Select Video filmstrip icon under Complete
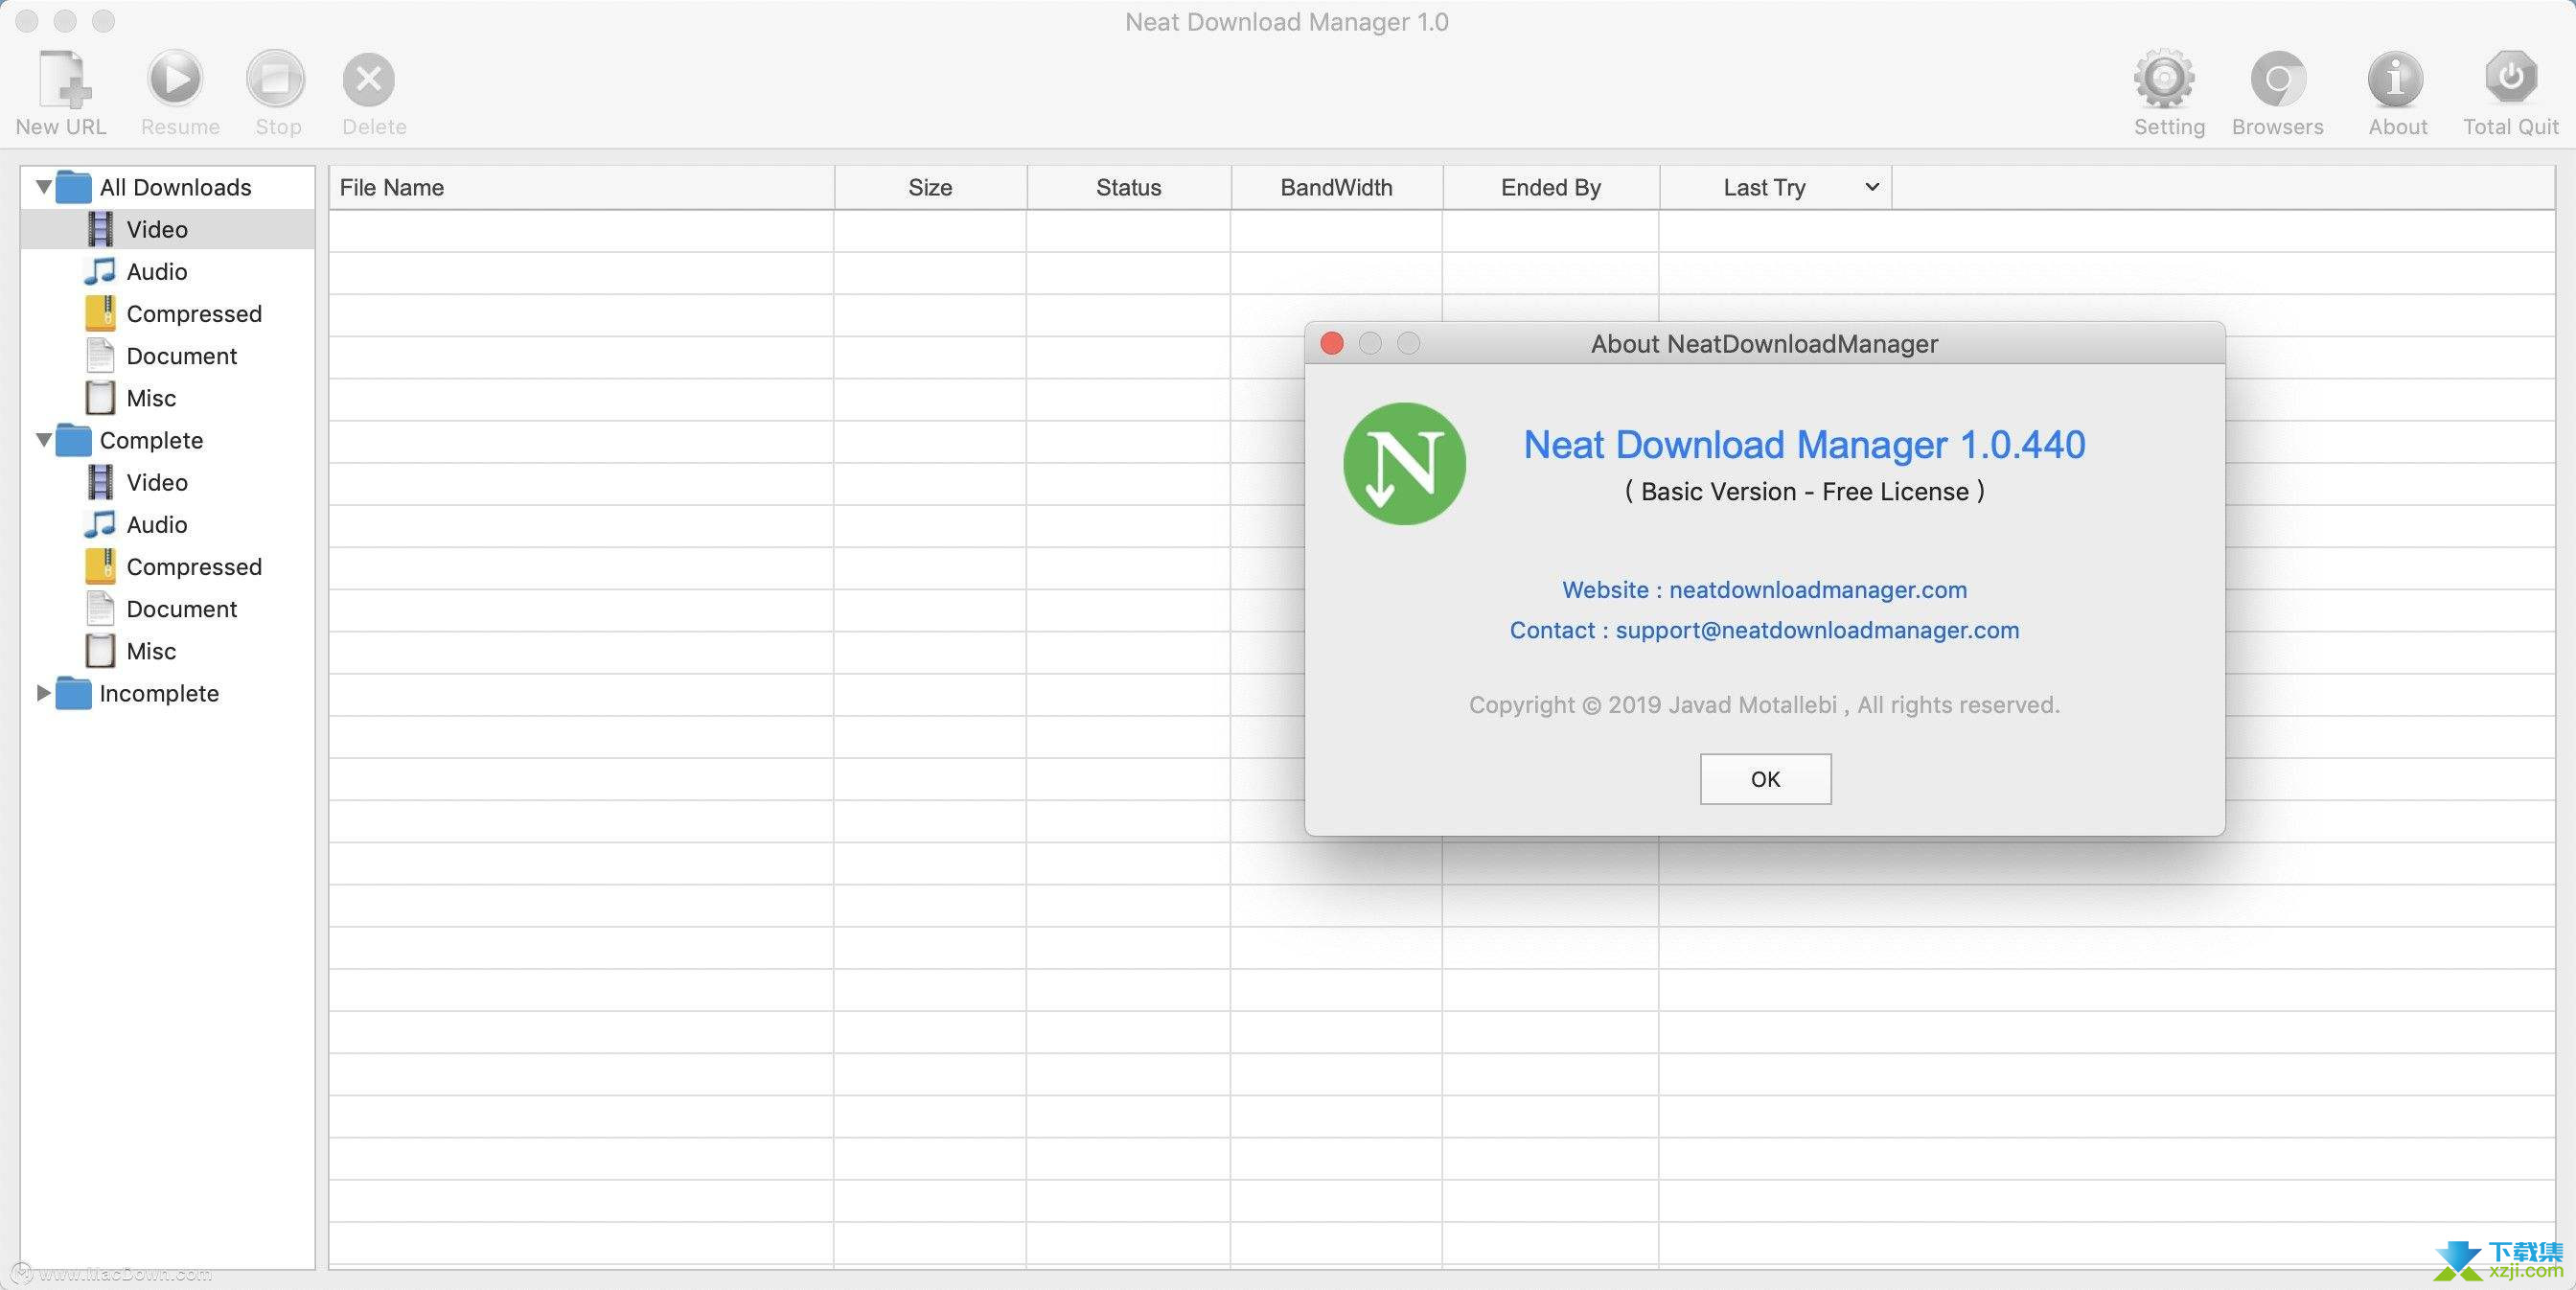The width and height of the screenshot is (2576, 1290). coord(100,482)
